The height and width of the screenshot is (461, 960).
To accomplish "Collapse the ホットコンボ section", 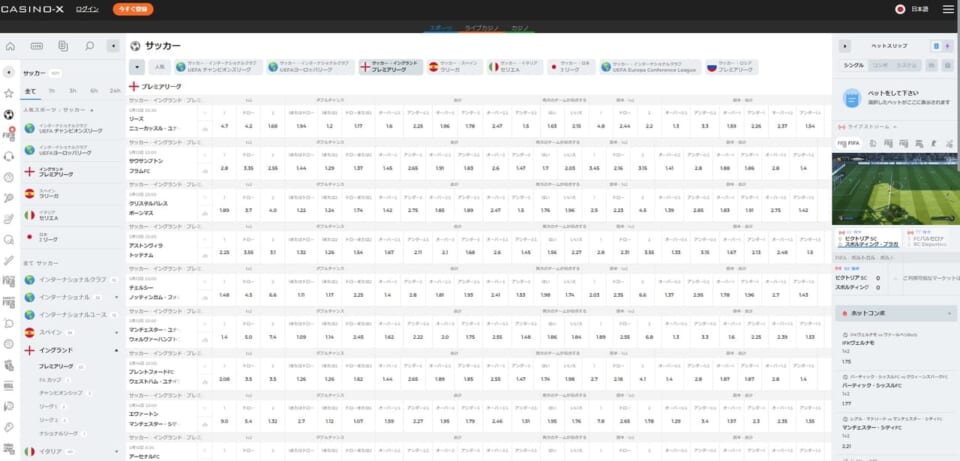I will tap(950, 313).
